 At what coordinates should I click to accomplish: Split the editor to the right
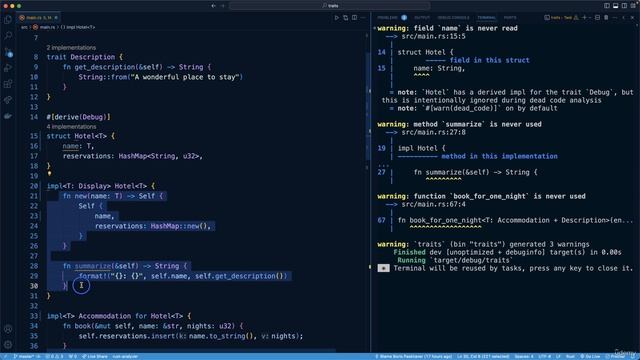[354, 18]
